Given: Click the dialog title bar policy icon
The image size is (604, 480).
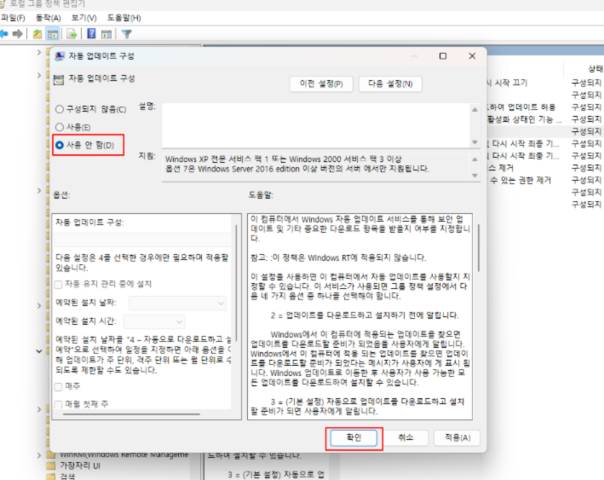Looking at the screenshot, I should coord(60,56).
